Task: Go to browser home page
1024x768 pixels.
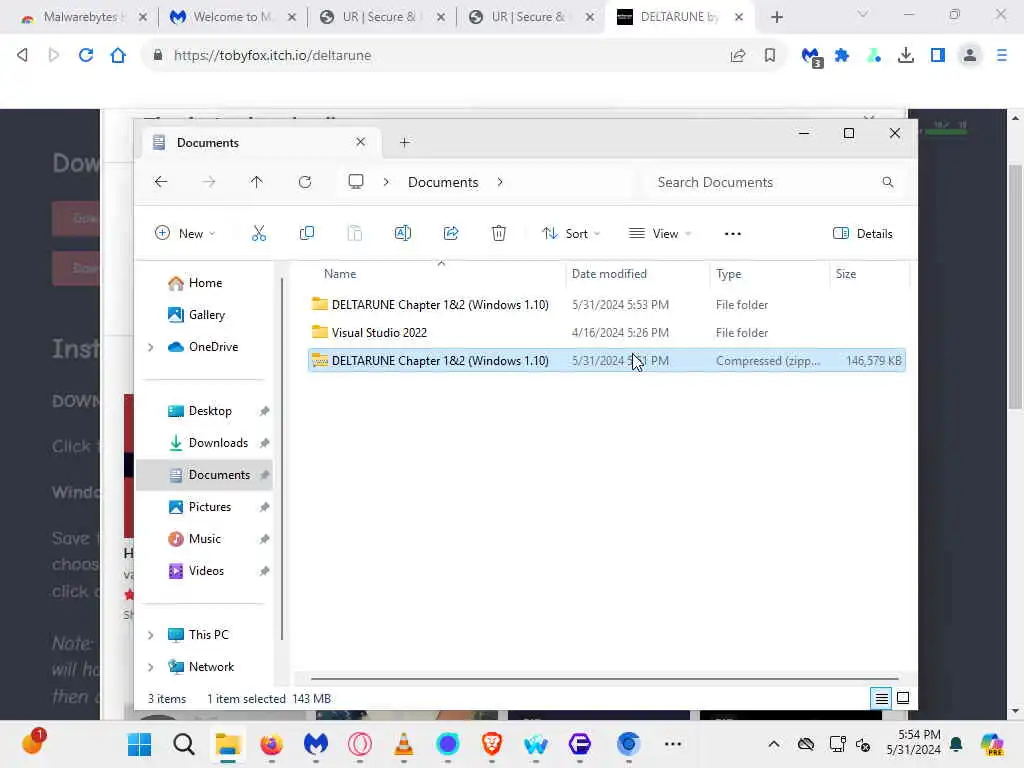Action: (118, 55)
